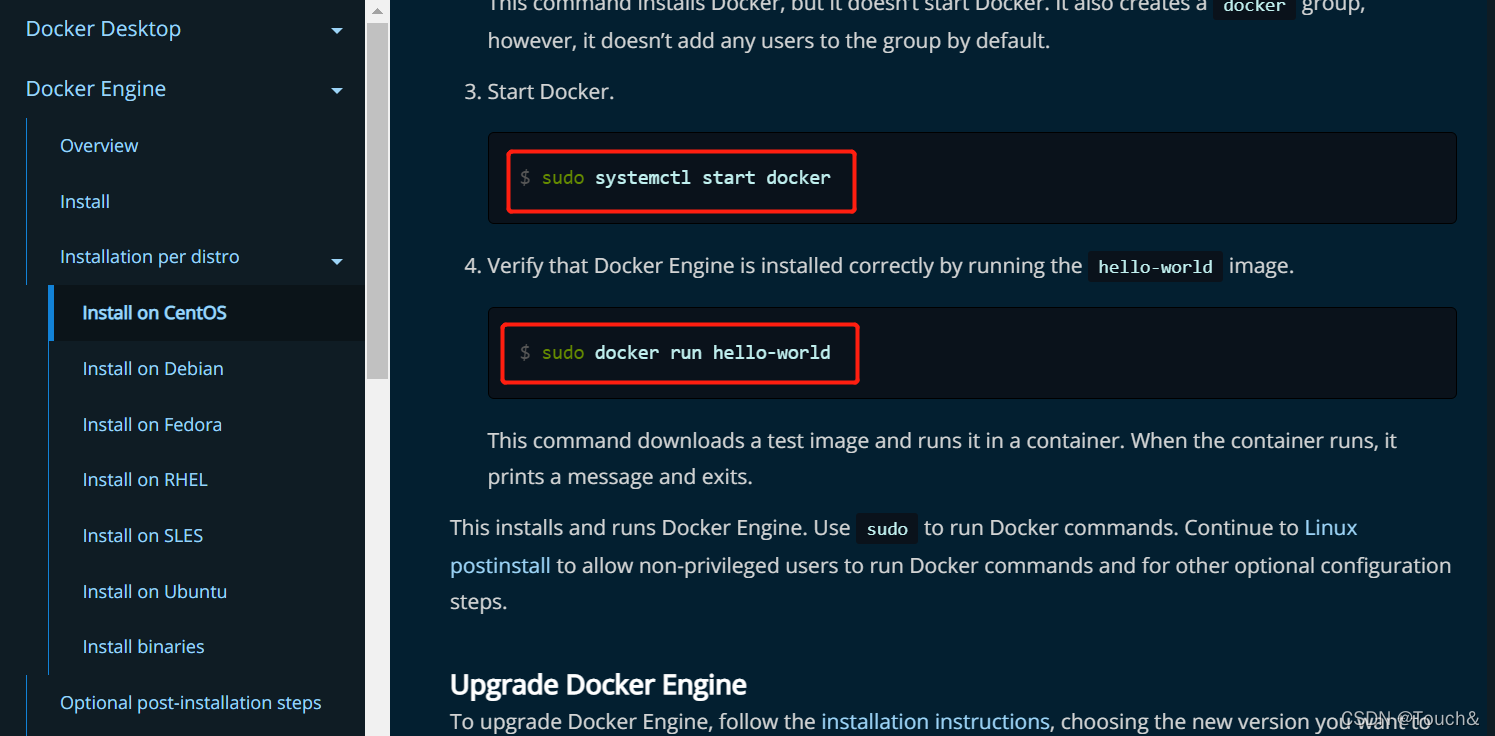Collapse the Installation per distro arrow
This screenshot has height=736, width=1495.
pyautogui.click(x=337, y=262)
